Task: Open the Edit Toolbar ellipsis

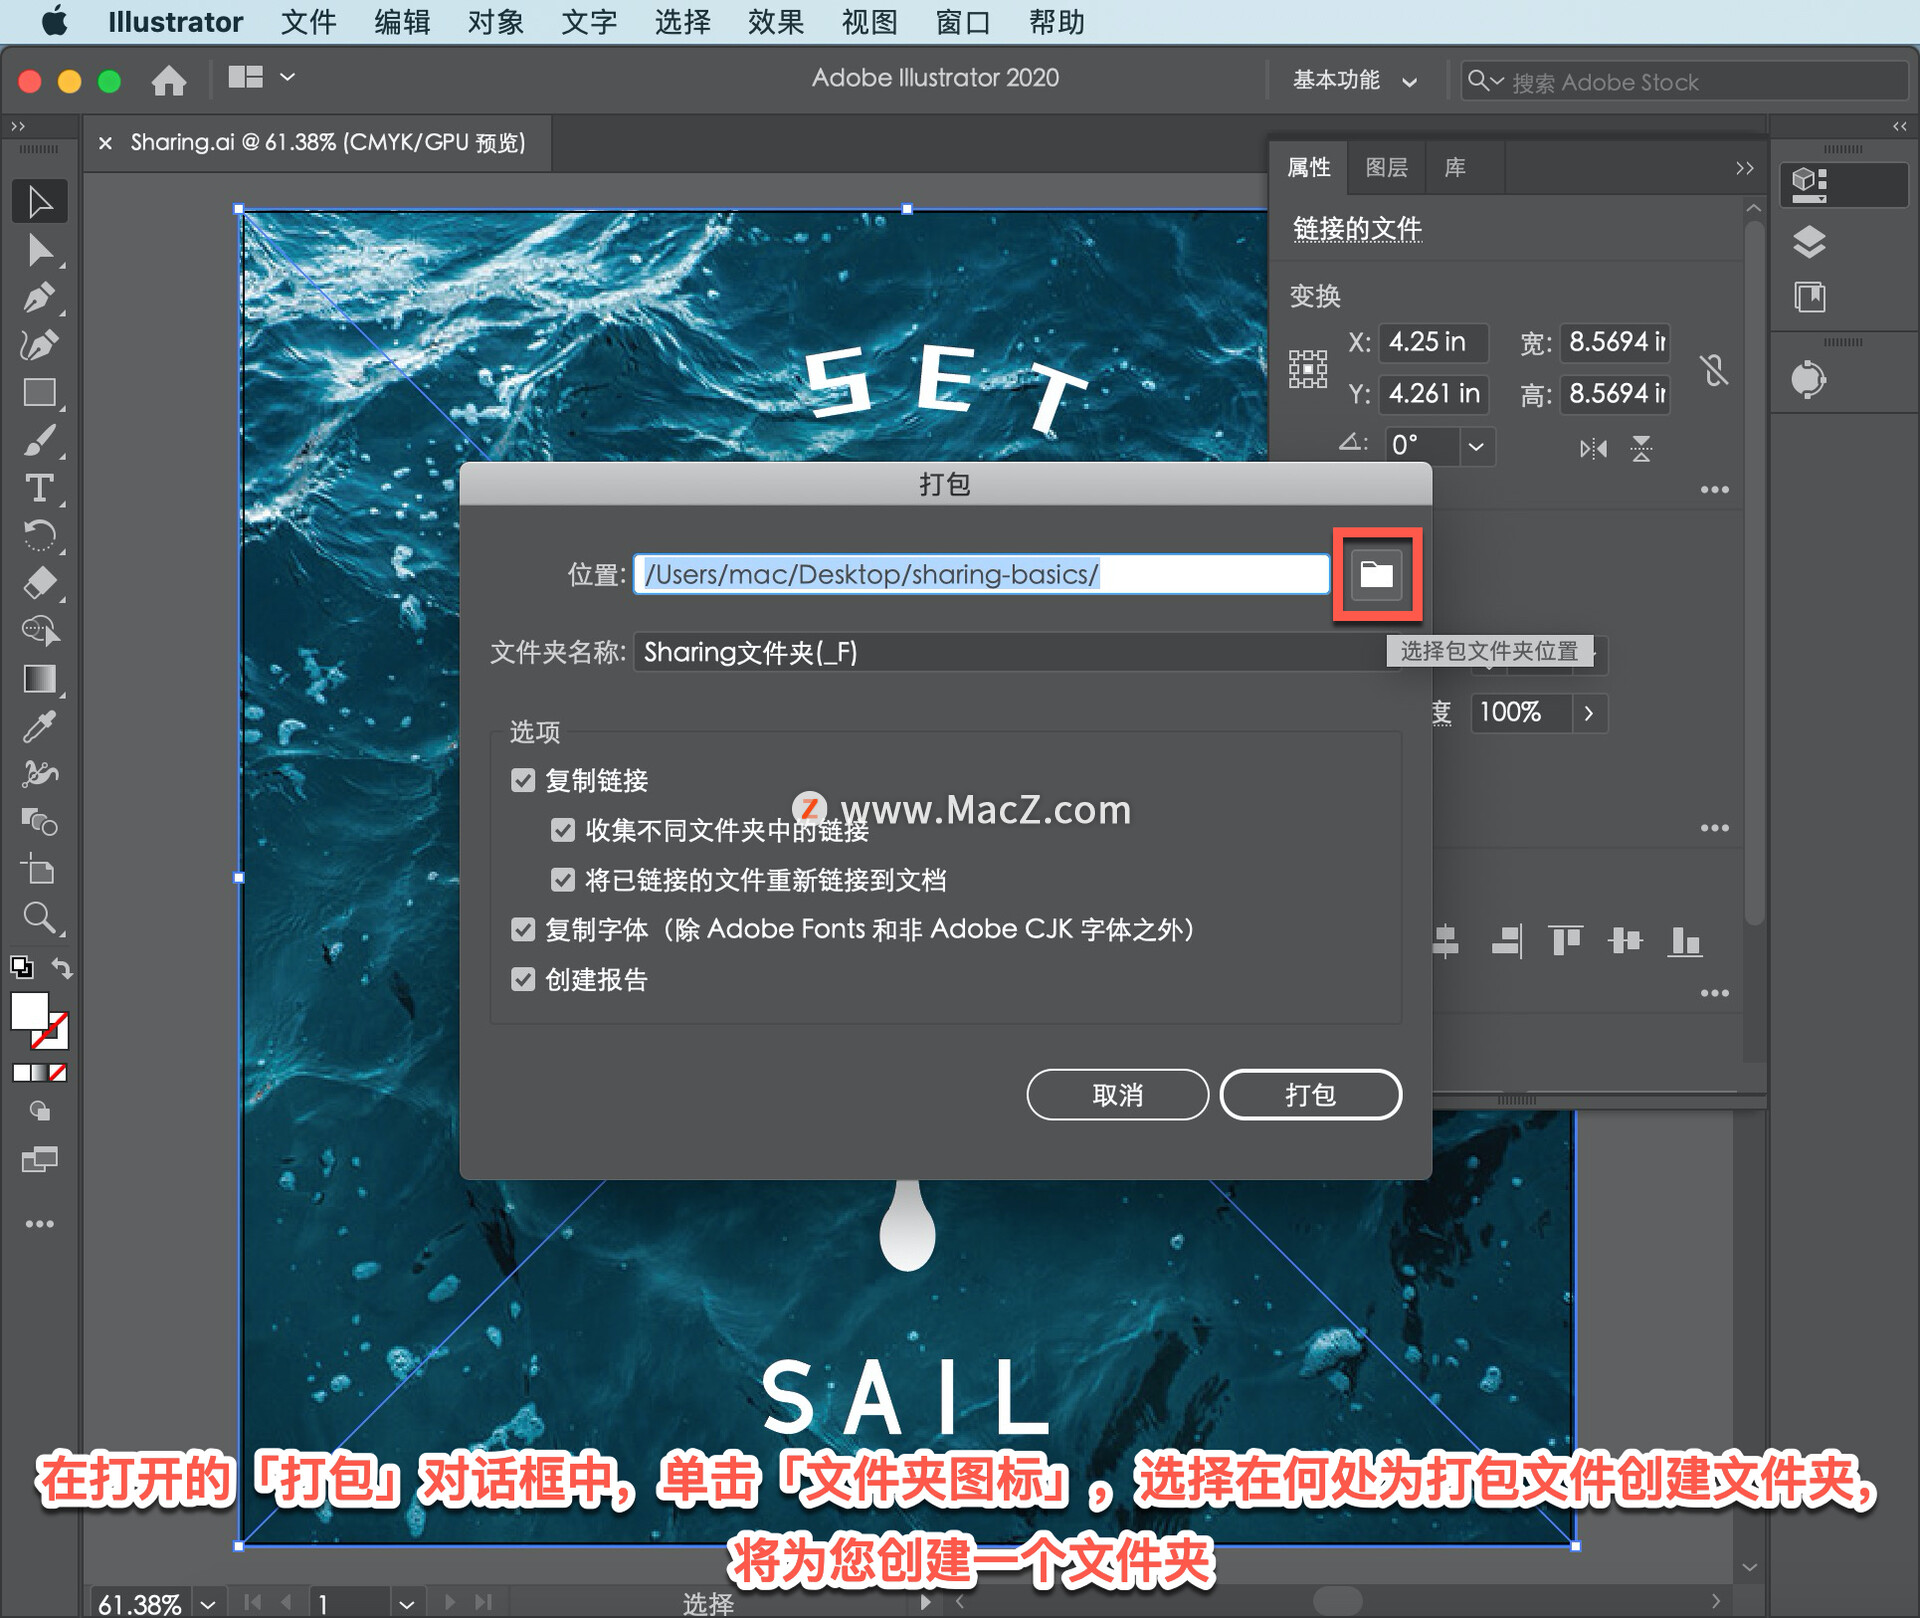Action: [40, 1224]
